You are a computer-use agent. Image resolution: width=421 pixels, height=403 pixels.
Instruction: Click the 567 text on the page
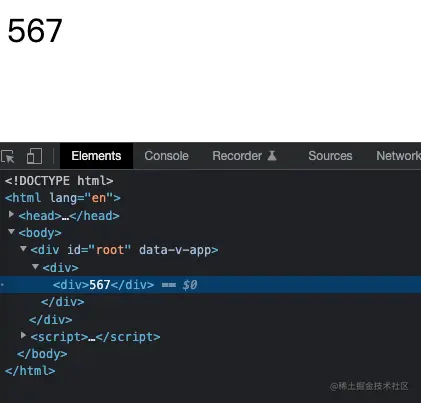35,31
